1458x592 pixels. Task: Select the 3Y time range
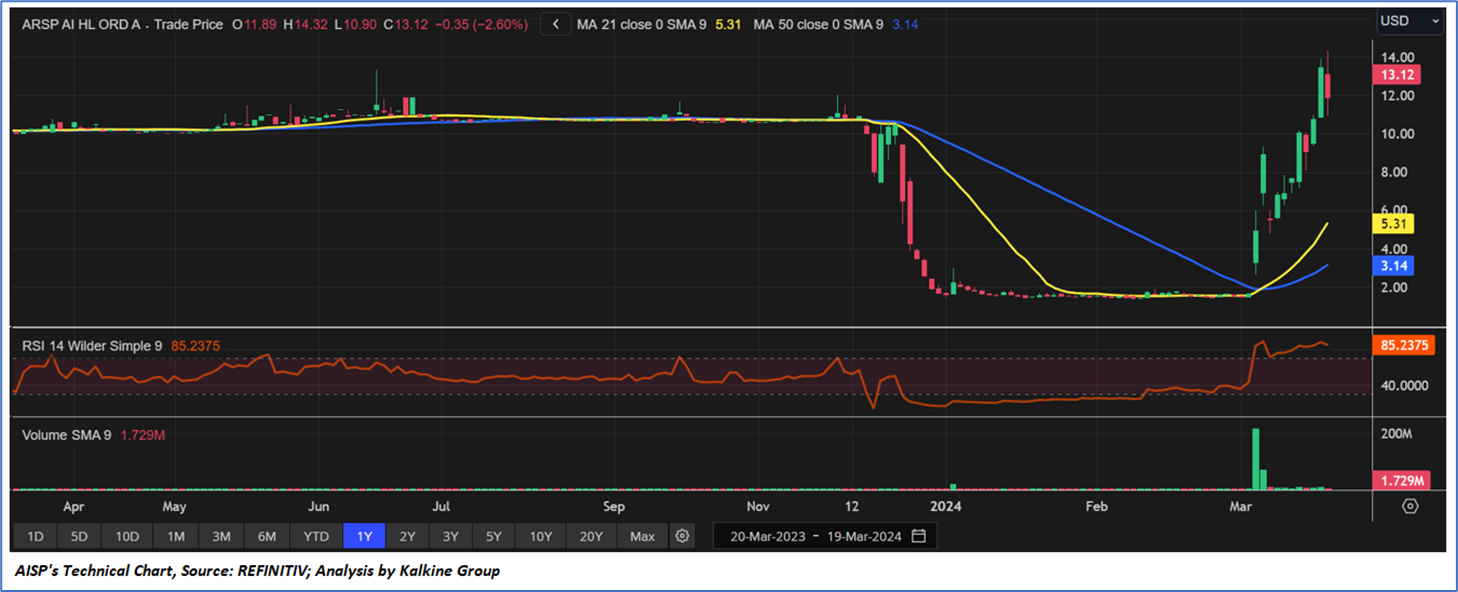(450, 536)
